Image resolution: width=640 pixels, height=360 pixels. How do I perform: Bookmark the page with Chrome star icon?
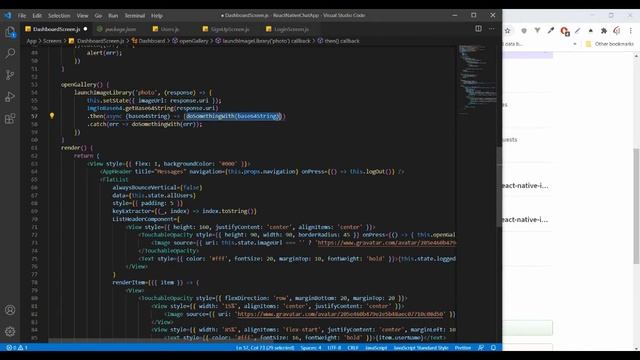click(507, 31)
